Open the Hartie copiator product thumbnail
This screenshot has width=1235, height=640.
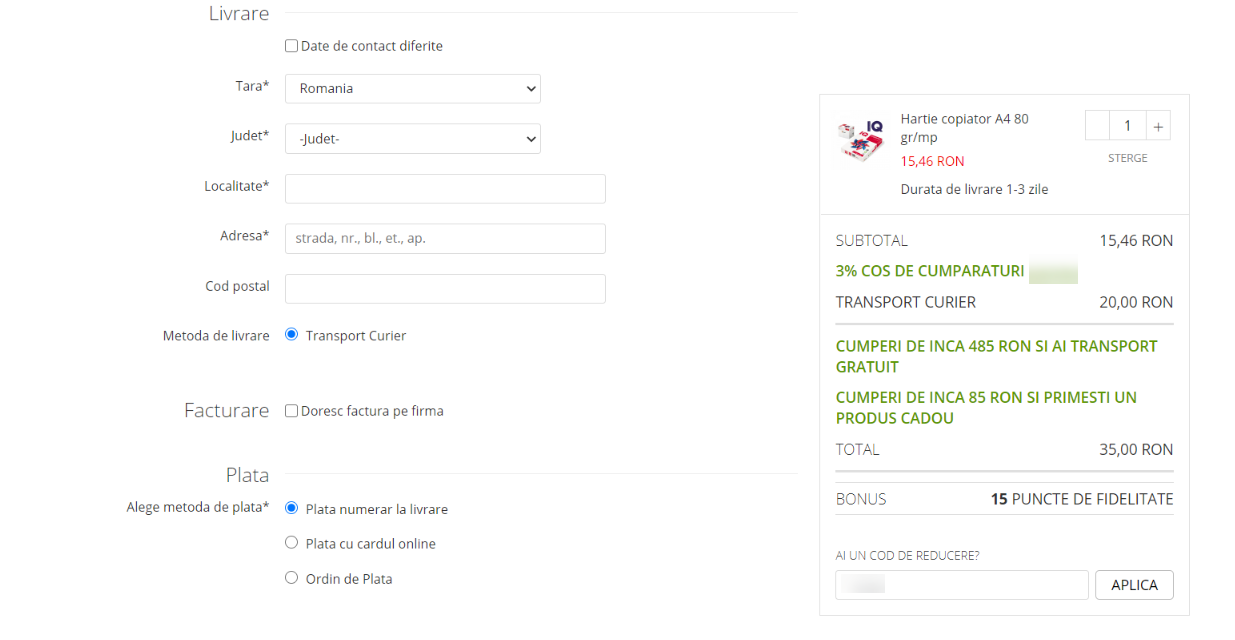pyautogui.click(x=860, y=141)
